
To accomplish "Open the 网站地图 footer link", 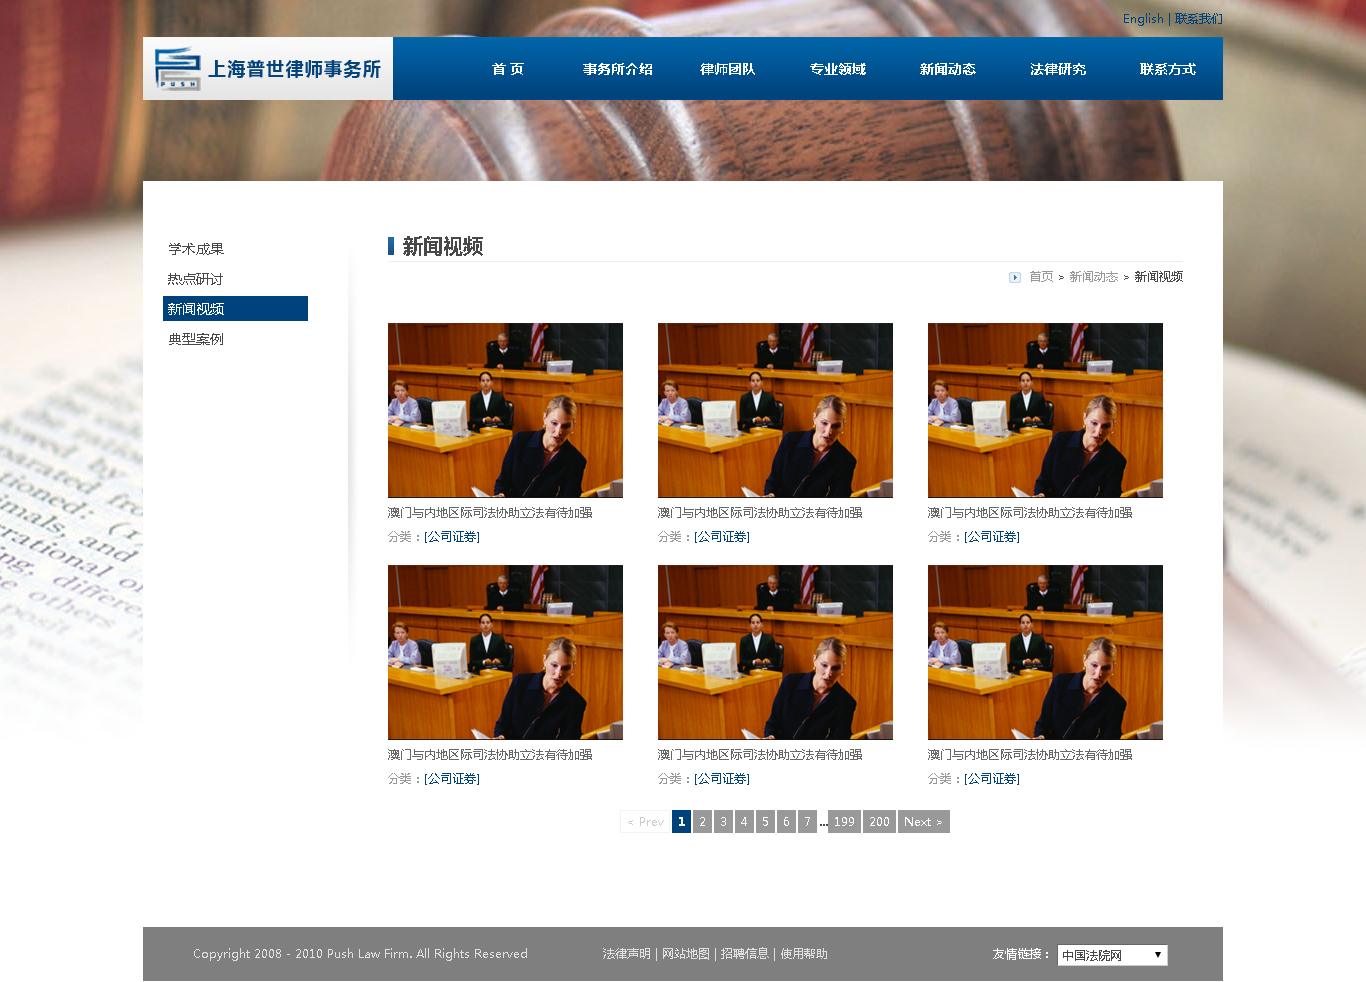I will pos(685,954).
